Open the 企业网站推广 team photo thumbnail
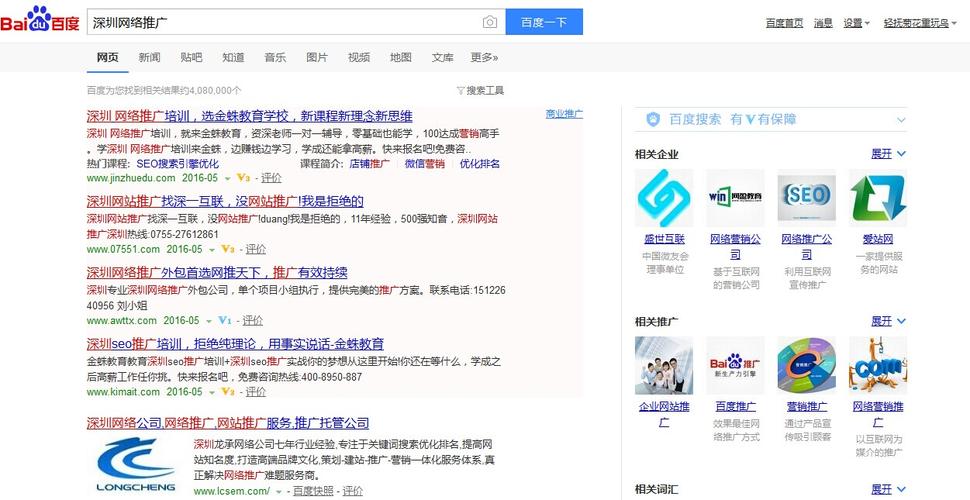The height and width of the screenshot is (500, 970). point(664,366)
